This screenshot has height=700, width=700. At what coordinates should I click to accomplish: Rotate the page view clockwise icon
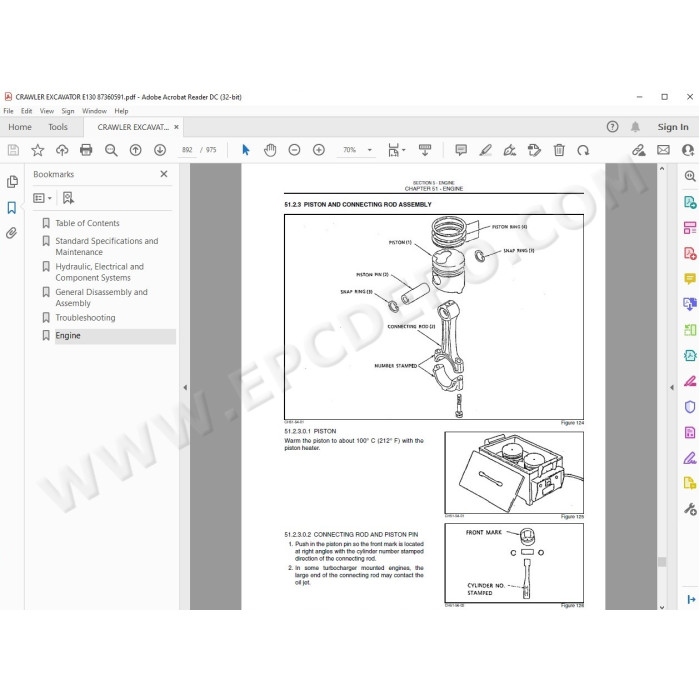point(583,150)
